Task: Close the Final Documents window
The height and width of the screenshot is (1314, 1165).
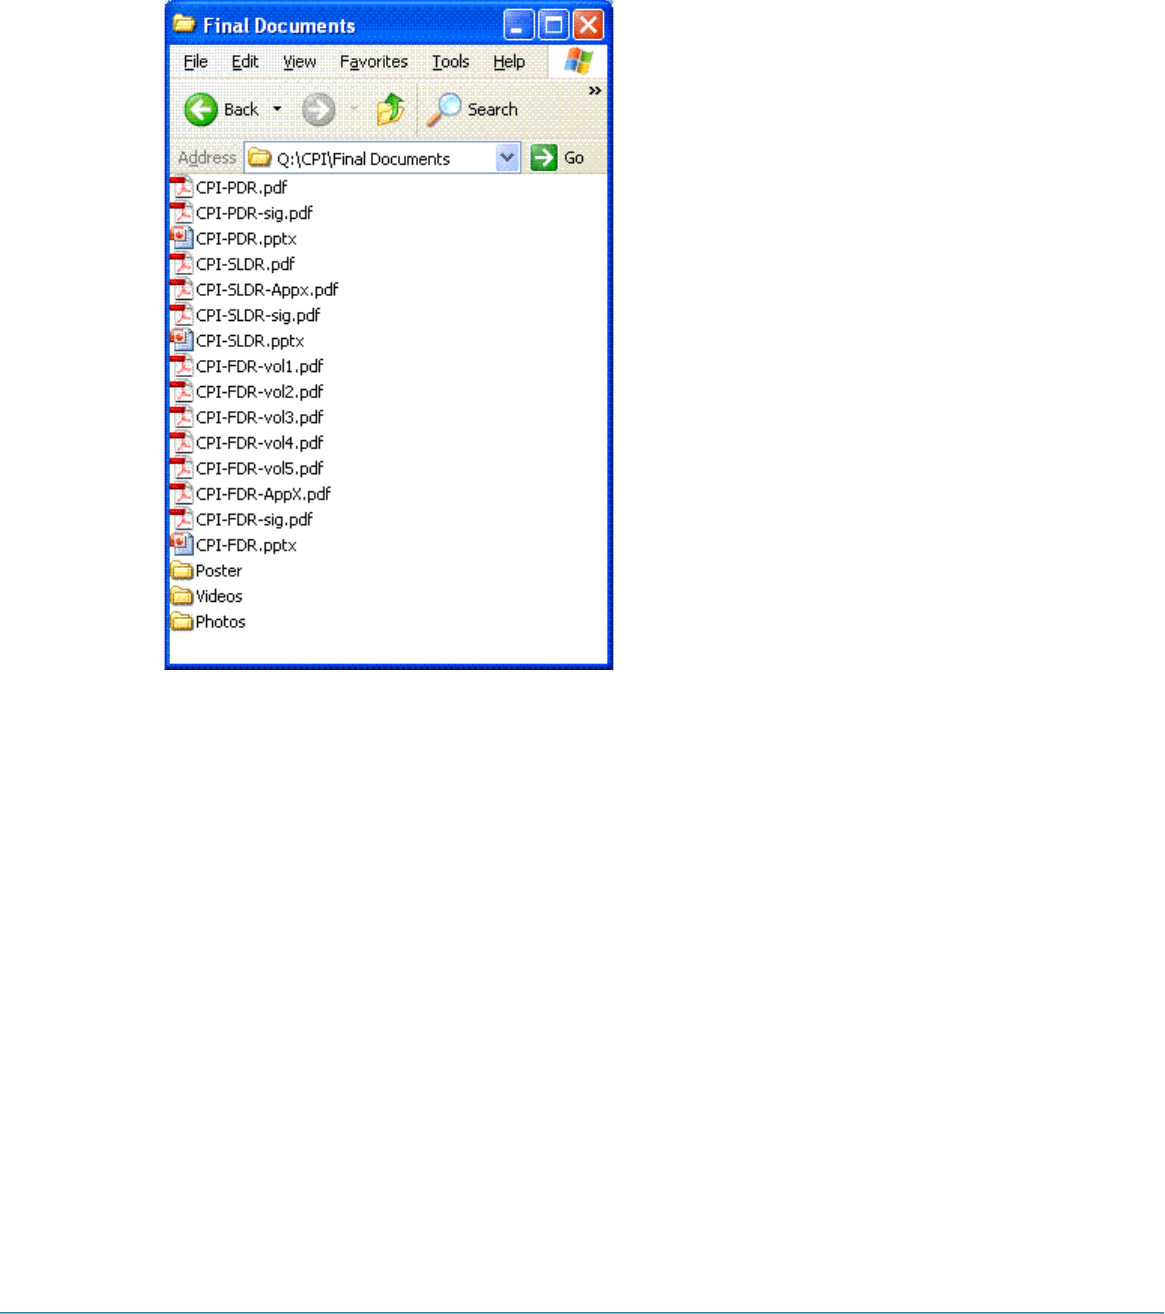Action: tap(589, 25)
